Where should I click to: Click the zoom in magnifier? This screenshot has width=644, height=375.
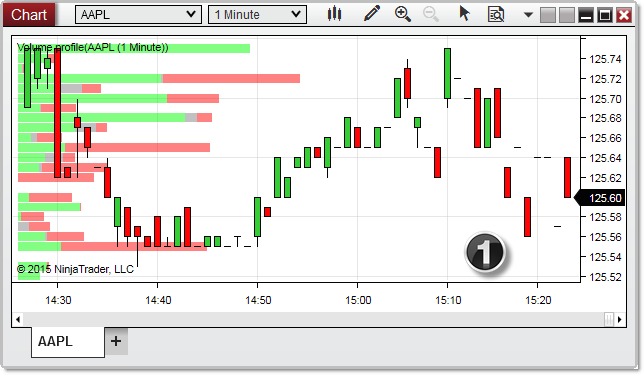point(402,14)
